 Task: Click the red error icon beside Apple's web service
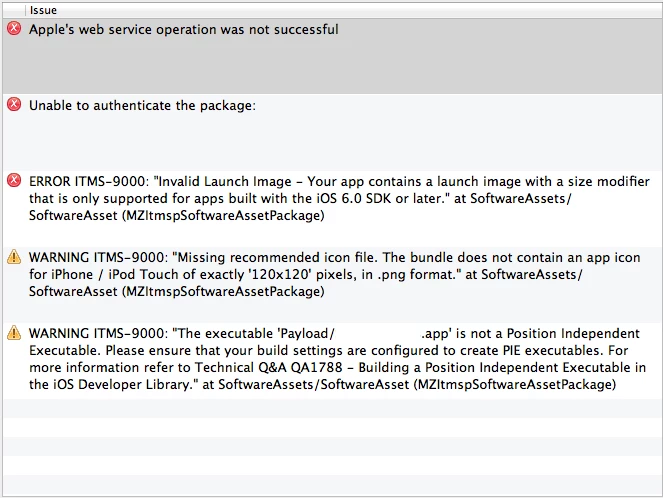click(14, 28)
